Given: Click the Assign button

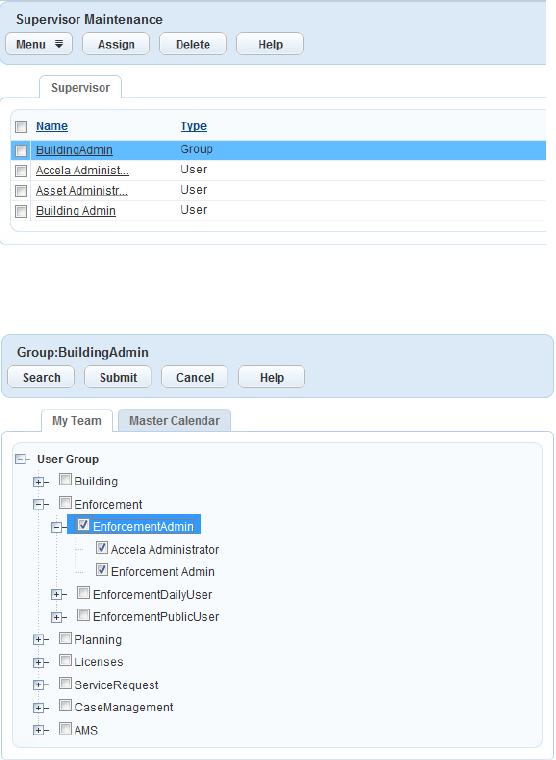Looking at the screenshot, I should click(116, 44).
